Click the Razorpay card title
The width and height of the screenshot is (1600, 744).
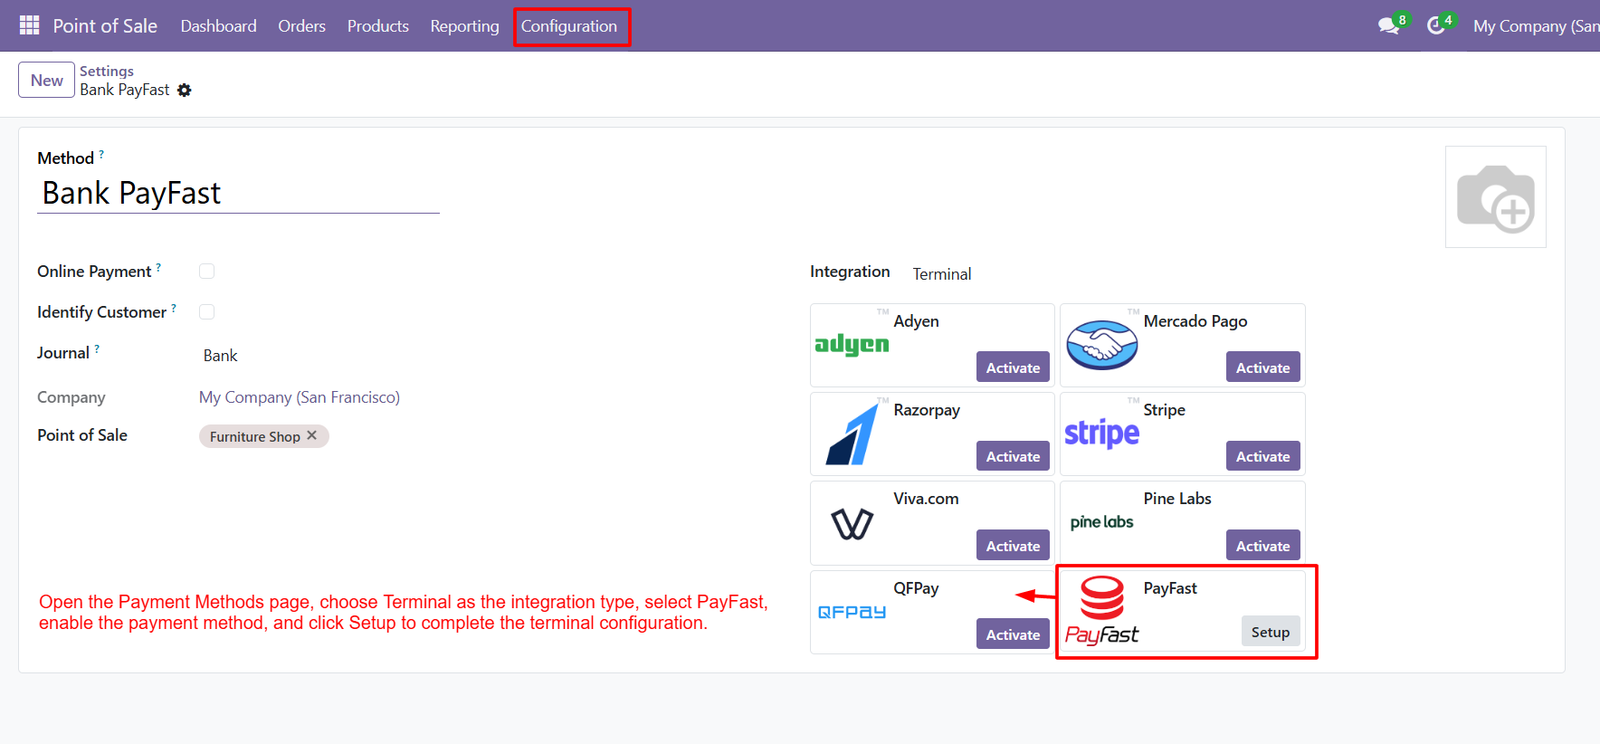click(x=926, y=410)
